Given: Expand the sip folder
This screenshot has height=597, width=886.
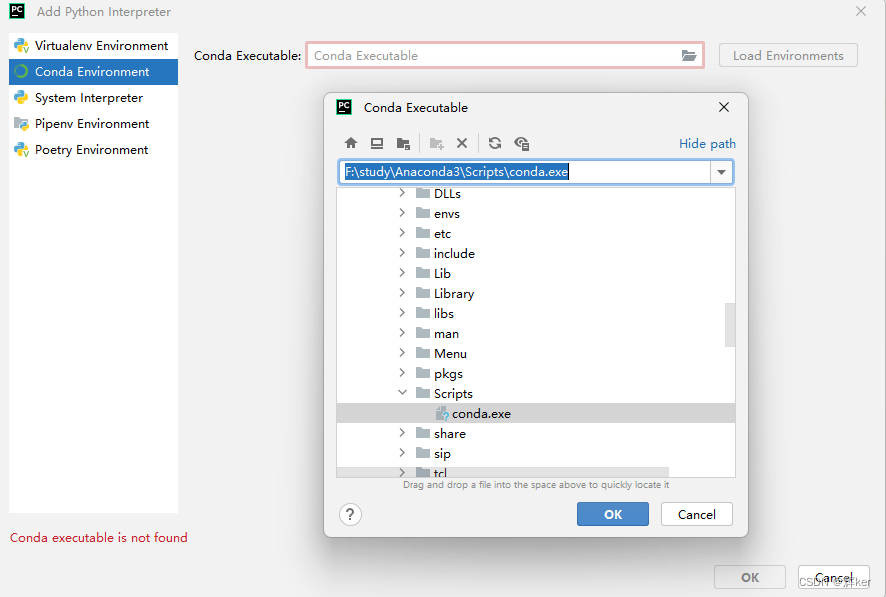Looking at the screenshot, I should [402, 453].
